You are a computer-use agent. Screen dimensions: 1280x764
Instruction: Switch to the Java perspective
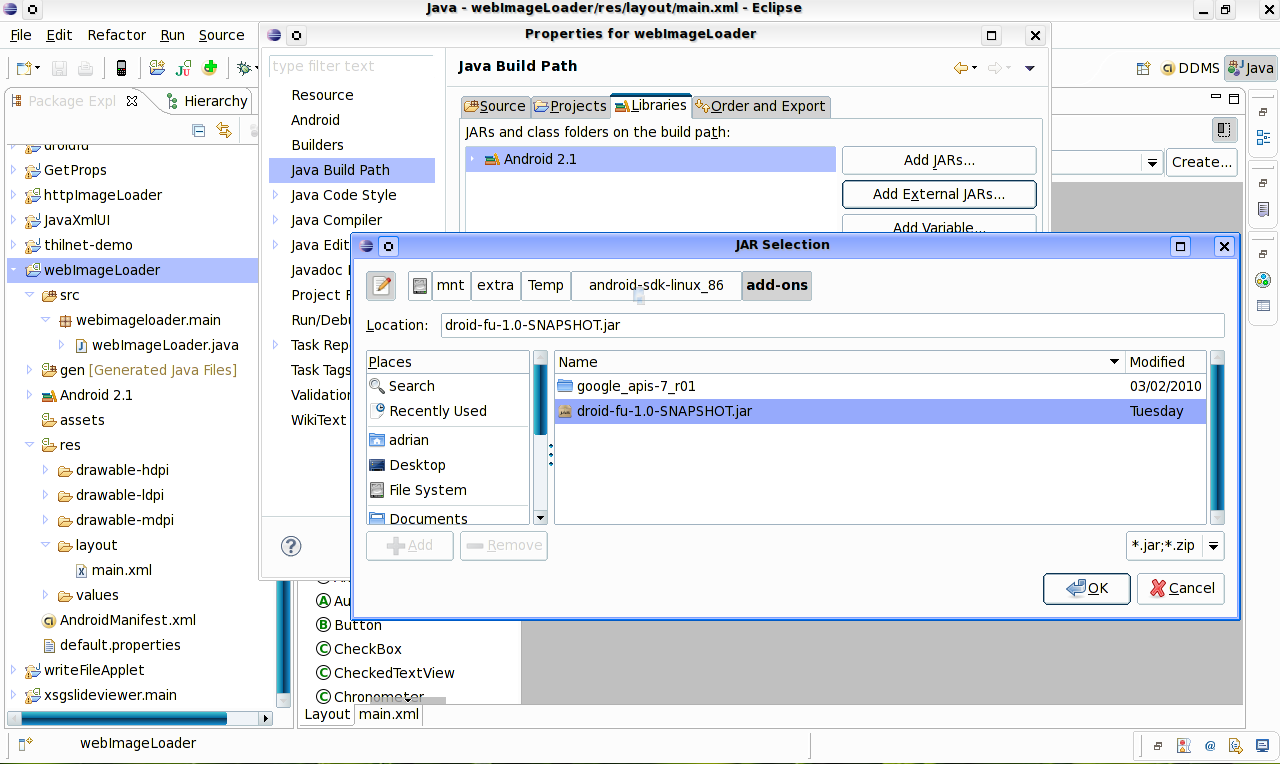pyautogui.click(x=1251, y=68)
